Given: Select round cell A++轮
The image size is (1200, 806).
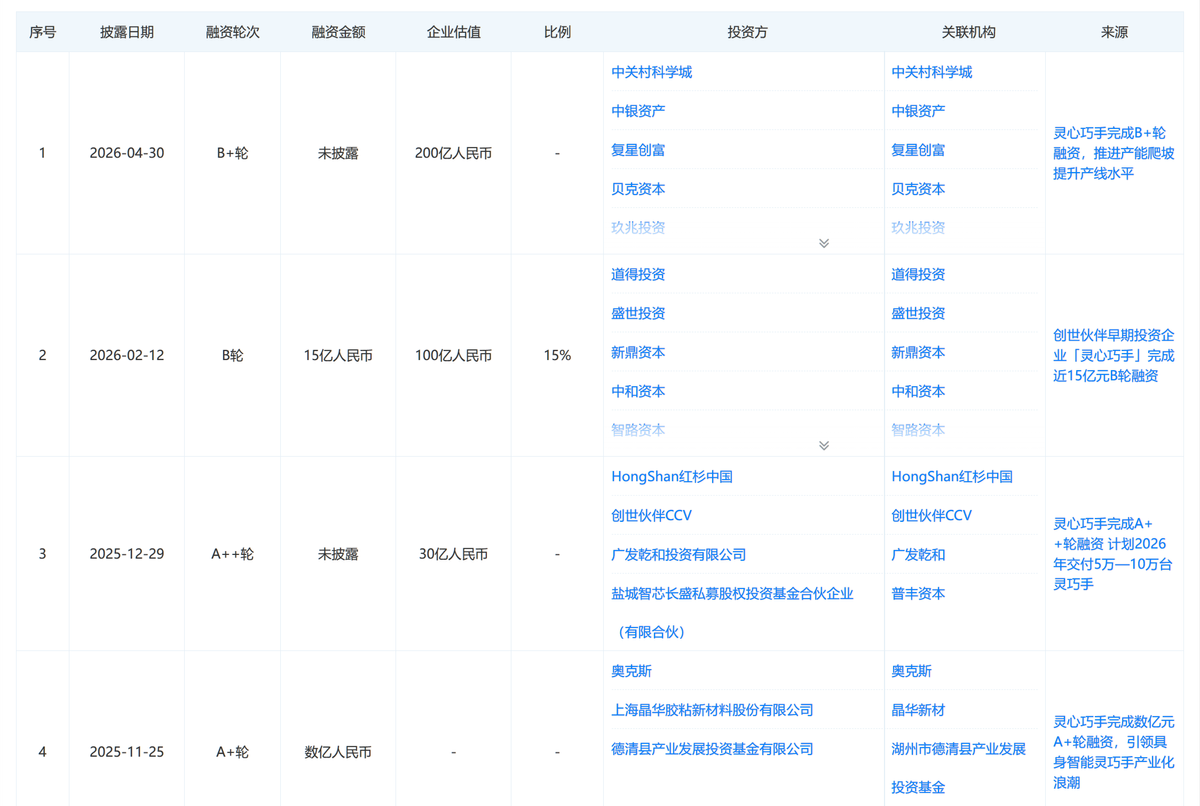Looking at the screenshot, I should tap(232, 553).
